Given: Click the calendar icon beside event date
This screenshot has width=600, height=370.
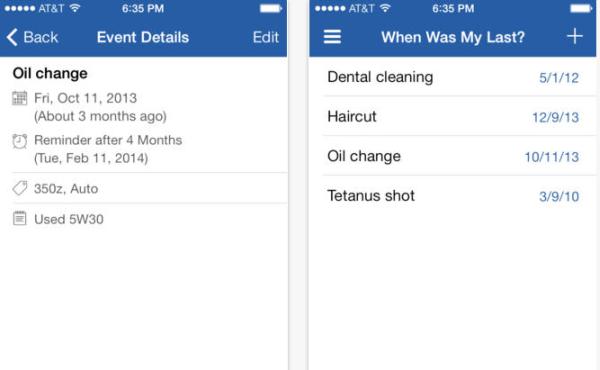Looking at the screenshot, I should [20, 98].
